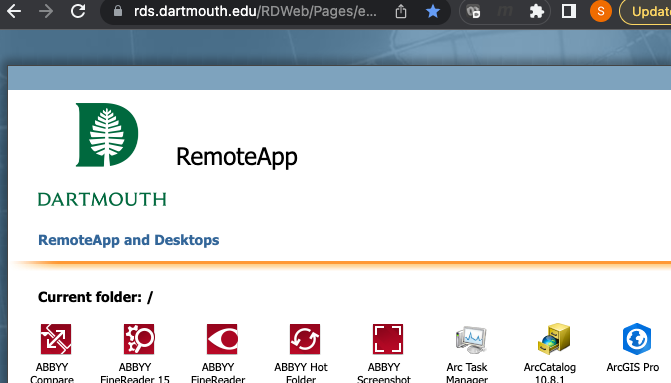Viewport: 671px width, 383px height.
Task: Share this page via share icon
Action: [x=401, y=12]
